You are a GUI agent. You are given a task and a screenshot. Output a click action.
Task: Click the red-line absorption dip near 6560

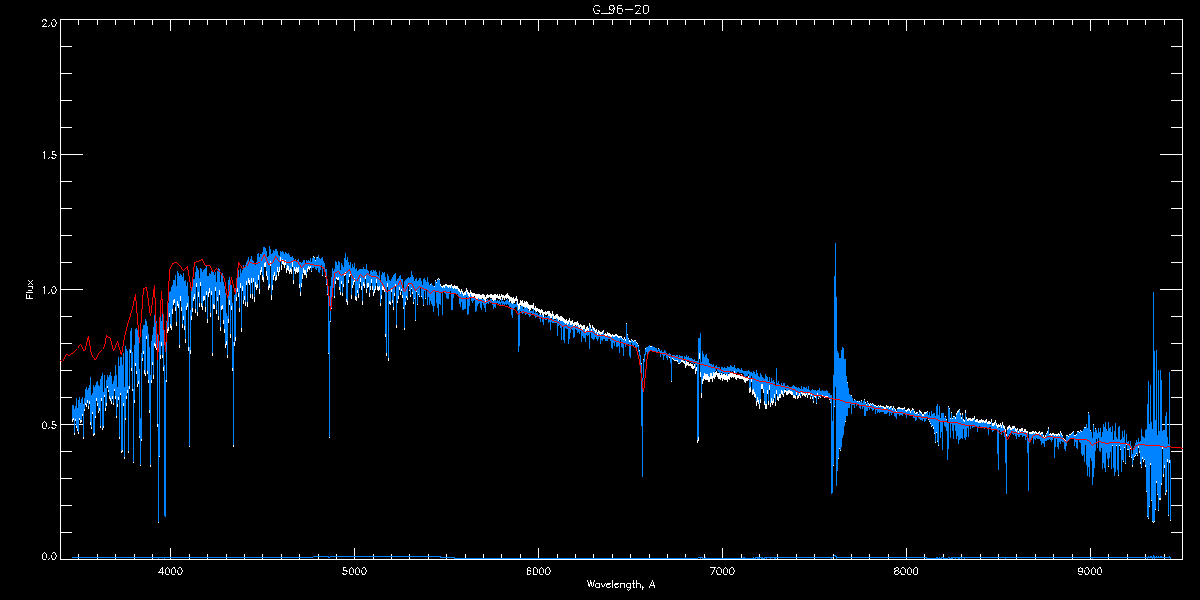643,375
